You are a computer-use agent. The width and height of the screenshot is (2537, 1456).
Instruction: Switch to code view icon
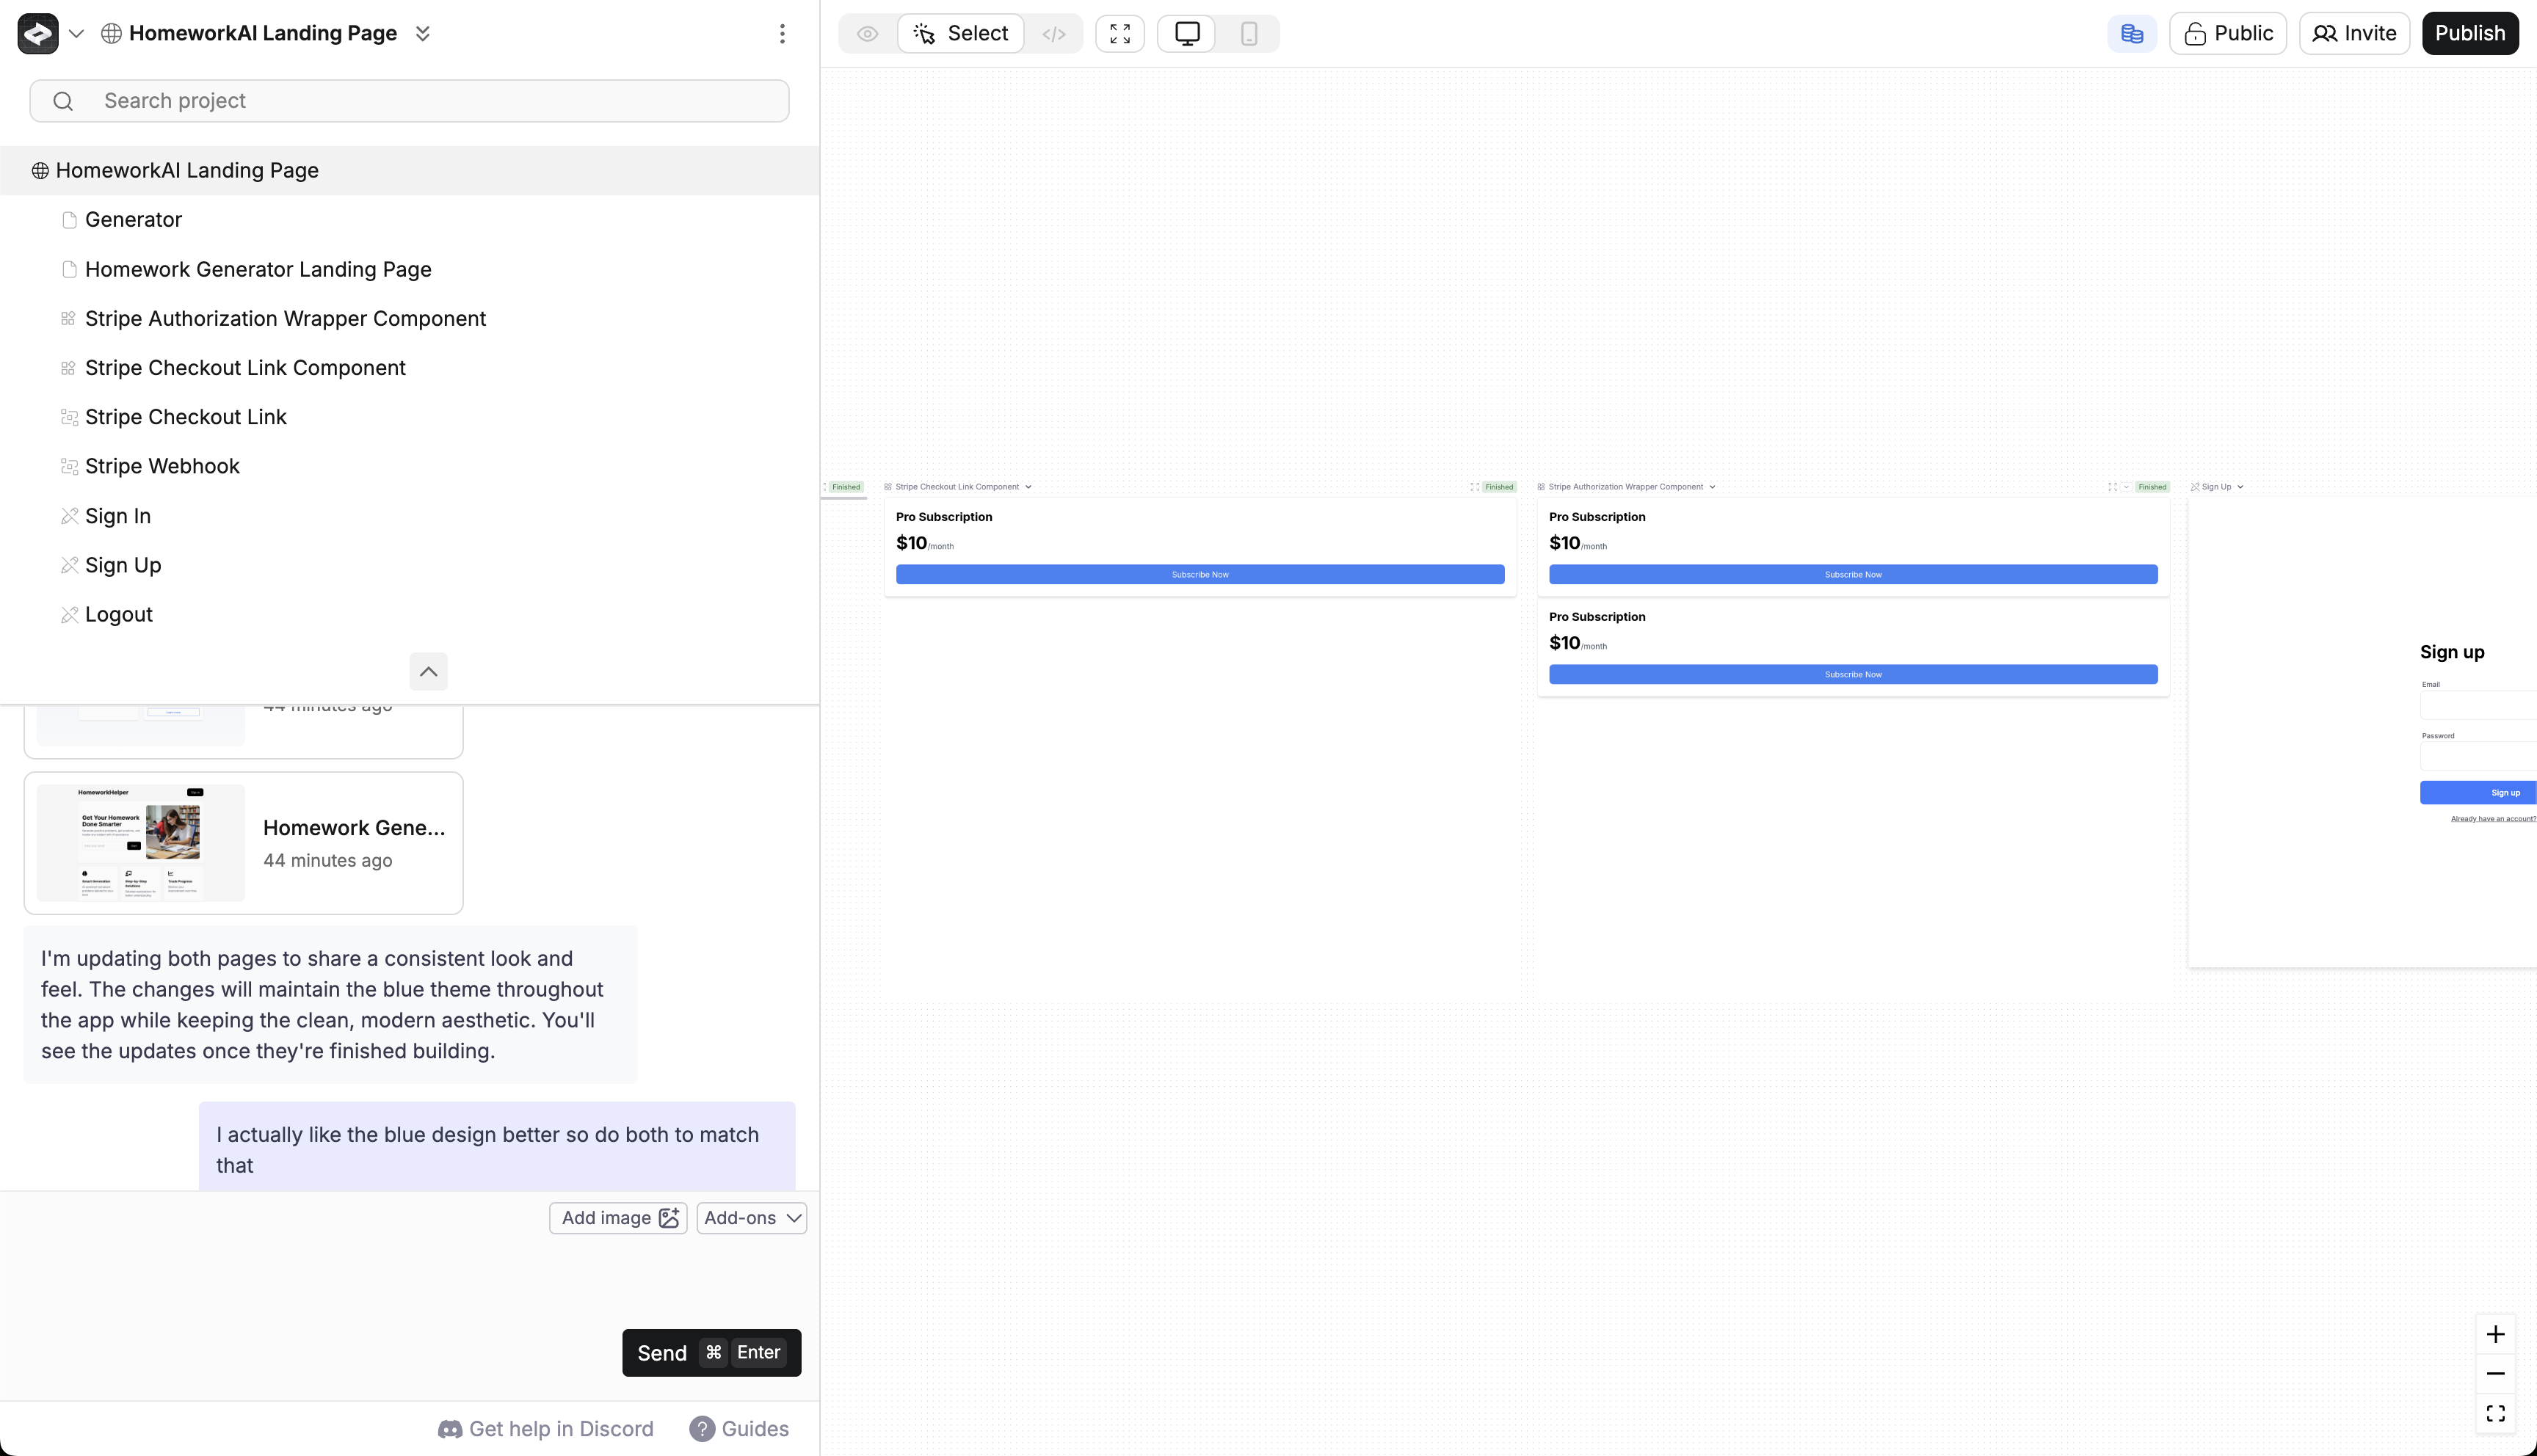coord(1053,34)
